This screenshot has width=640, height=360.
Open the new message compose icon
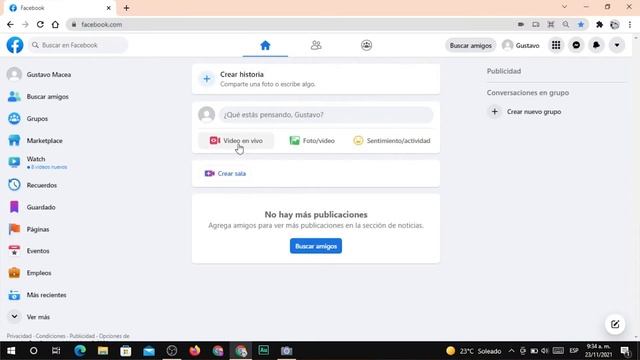(615, 324)
